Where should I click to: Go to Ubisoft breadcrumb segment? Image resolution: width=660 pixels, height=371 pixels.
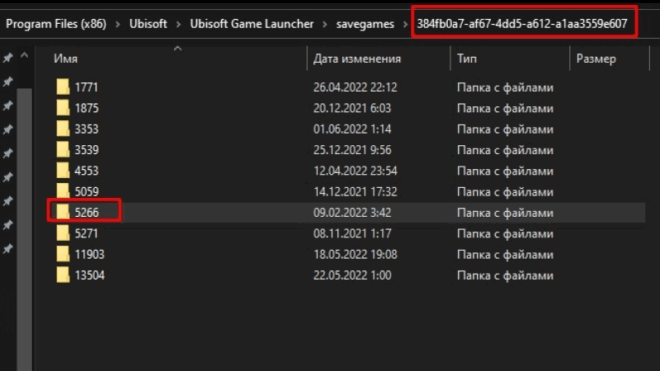coord(148,24)
